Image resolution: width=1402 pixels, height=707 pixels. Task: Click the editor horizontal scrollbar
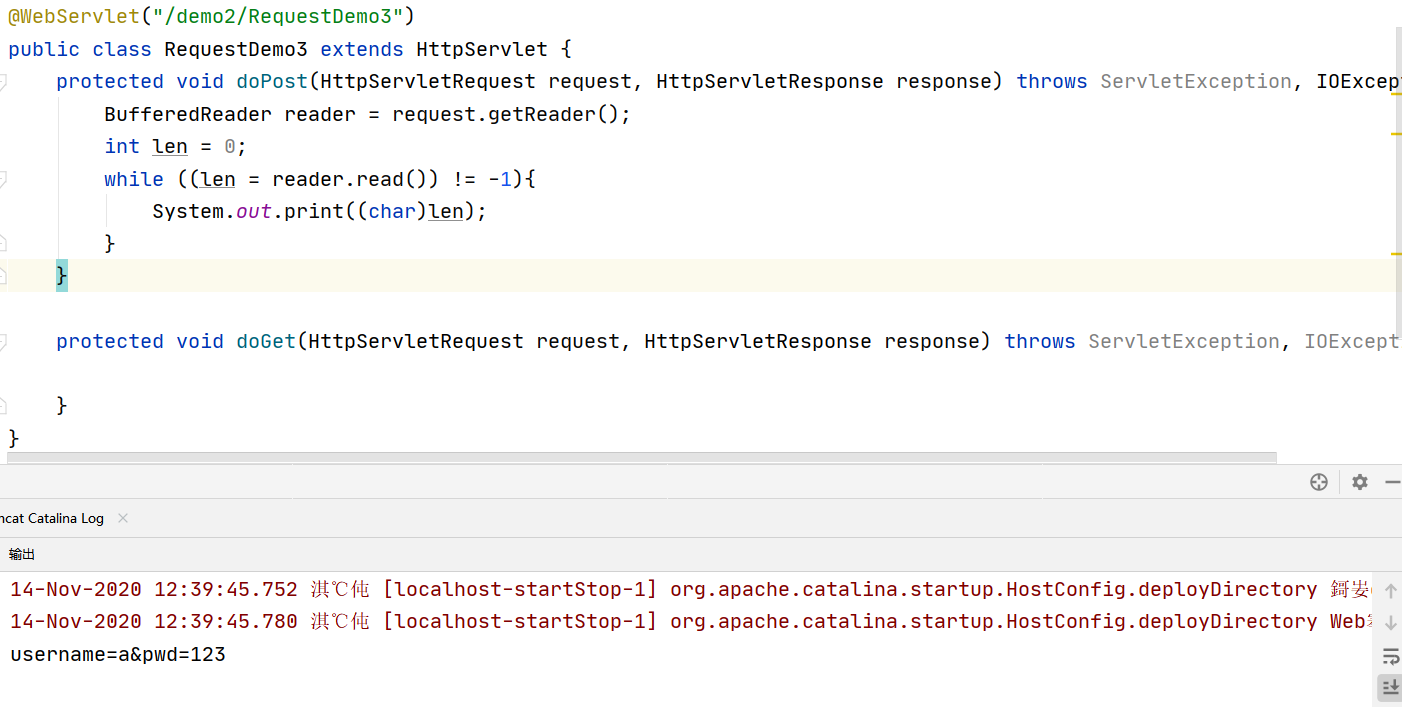tap(642, 458)
